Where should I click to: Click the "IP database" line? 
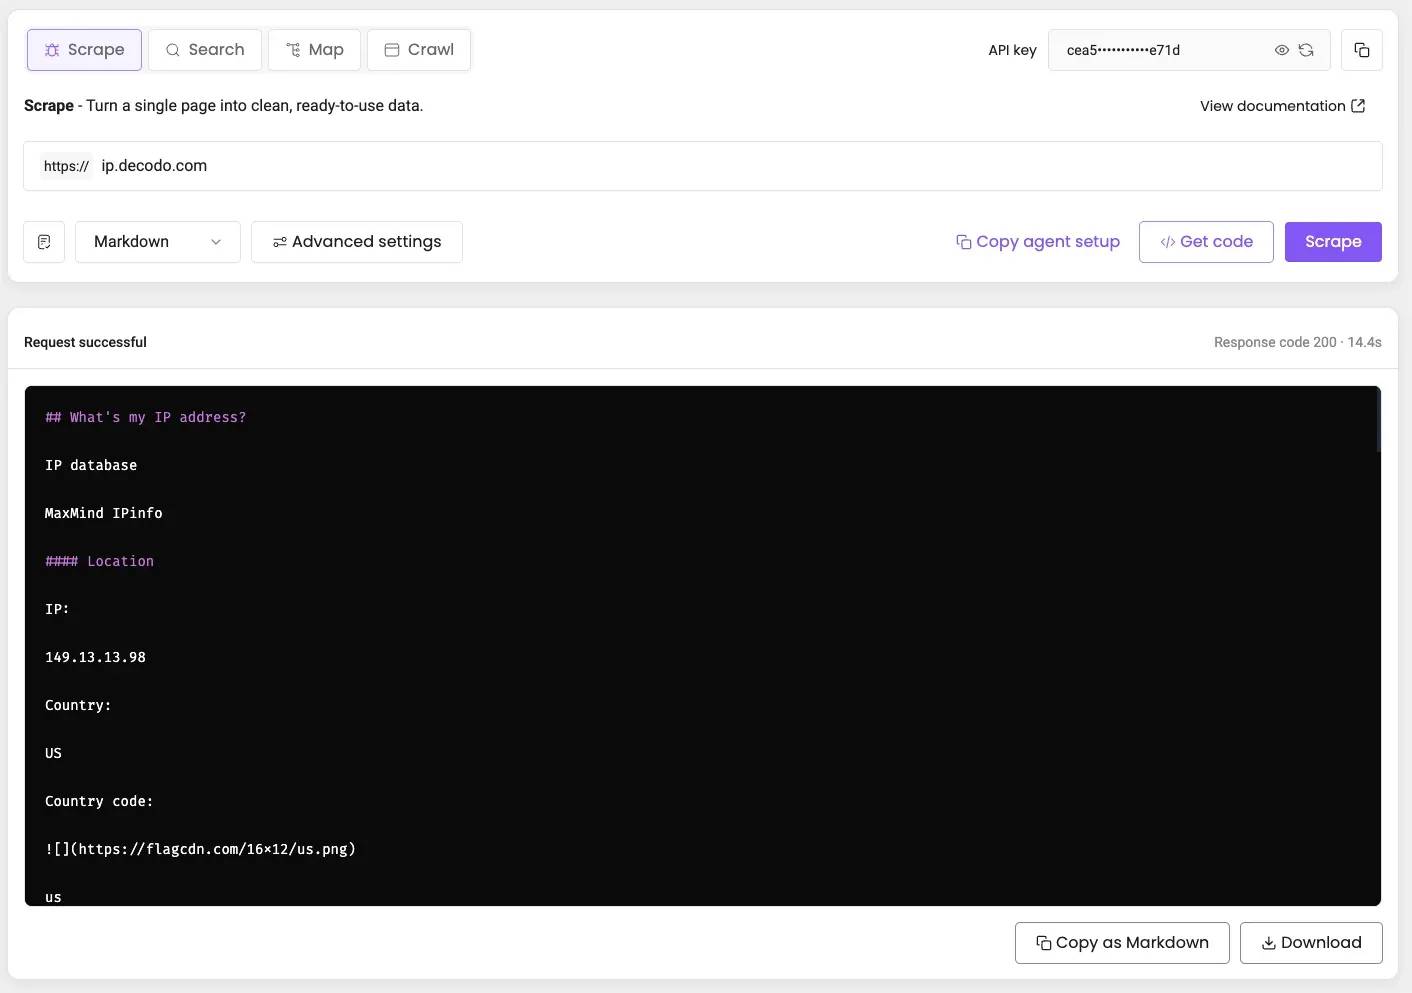coord(91,465)
